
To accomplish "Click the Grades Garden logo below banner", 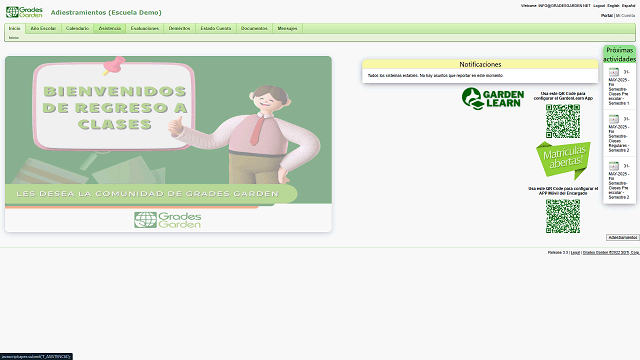I will [x=167, y=220].
